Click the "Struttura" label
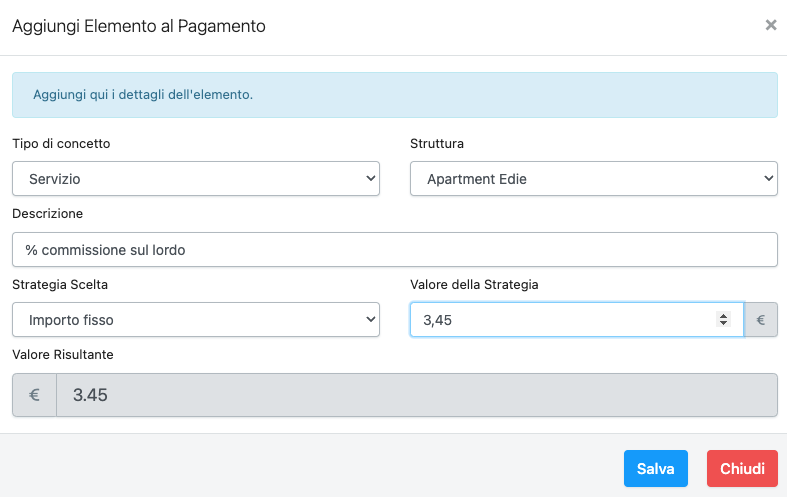The width and height of the screenshot is (787, 497). 437,143
